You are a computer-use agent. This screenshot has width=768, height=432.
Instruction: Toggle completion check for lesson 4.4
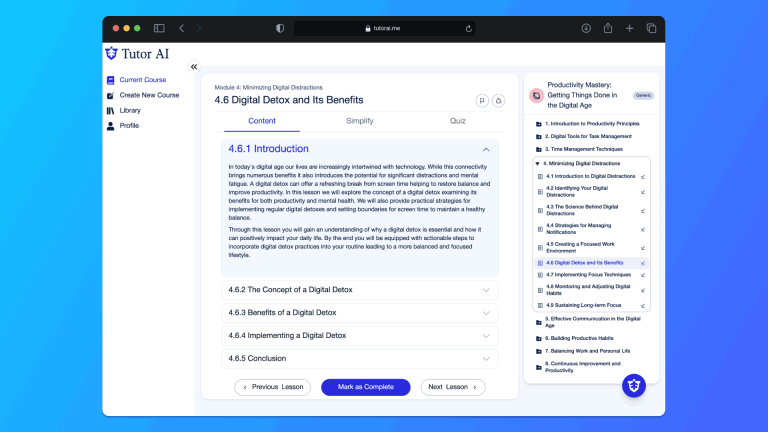(643, 228)
